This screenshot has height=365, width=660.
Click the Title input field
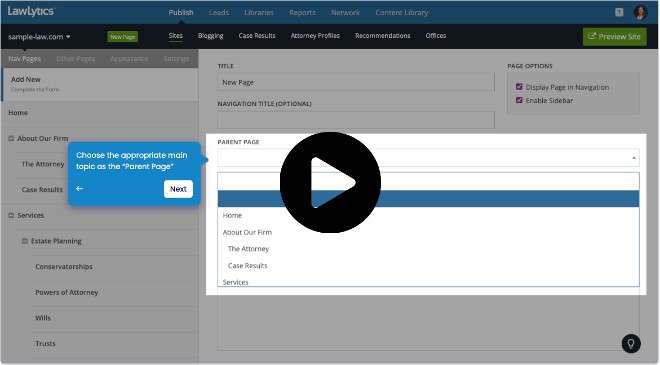(356, 82)
